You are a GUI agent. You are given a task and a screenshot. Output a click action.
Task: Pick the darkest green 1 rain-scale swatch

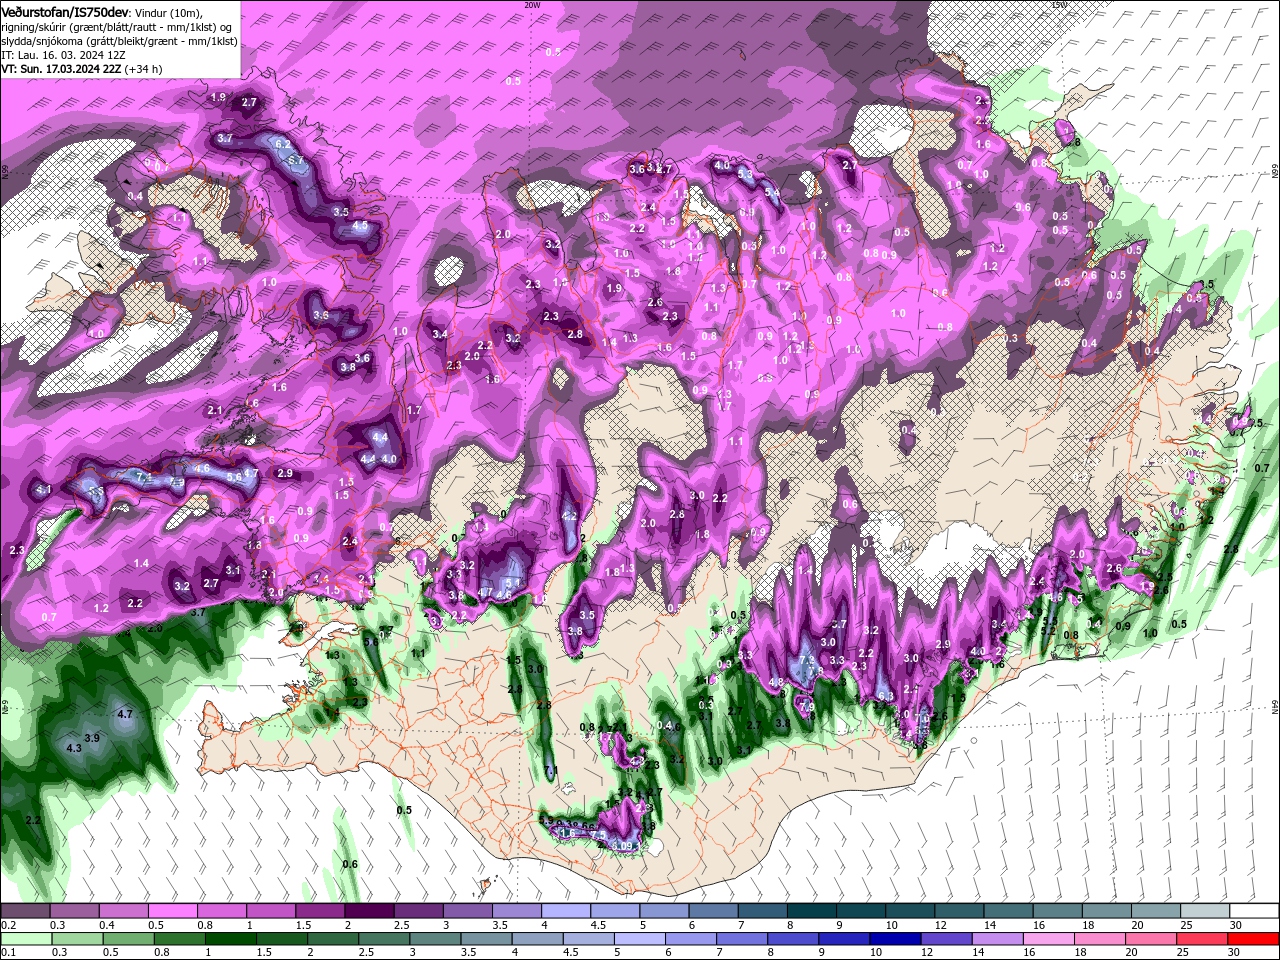point(232,939)
